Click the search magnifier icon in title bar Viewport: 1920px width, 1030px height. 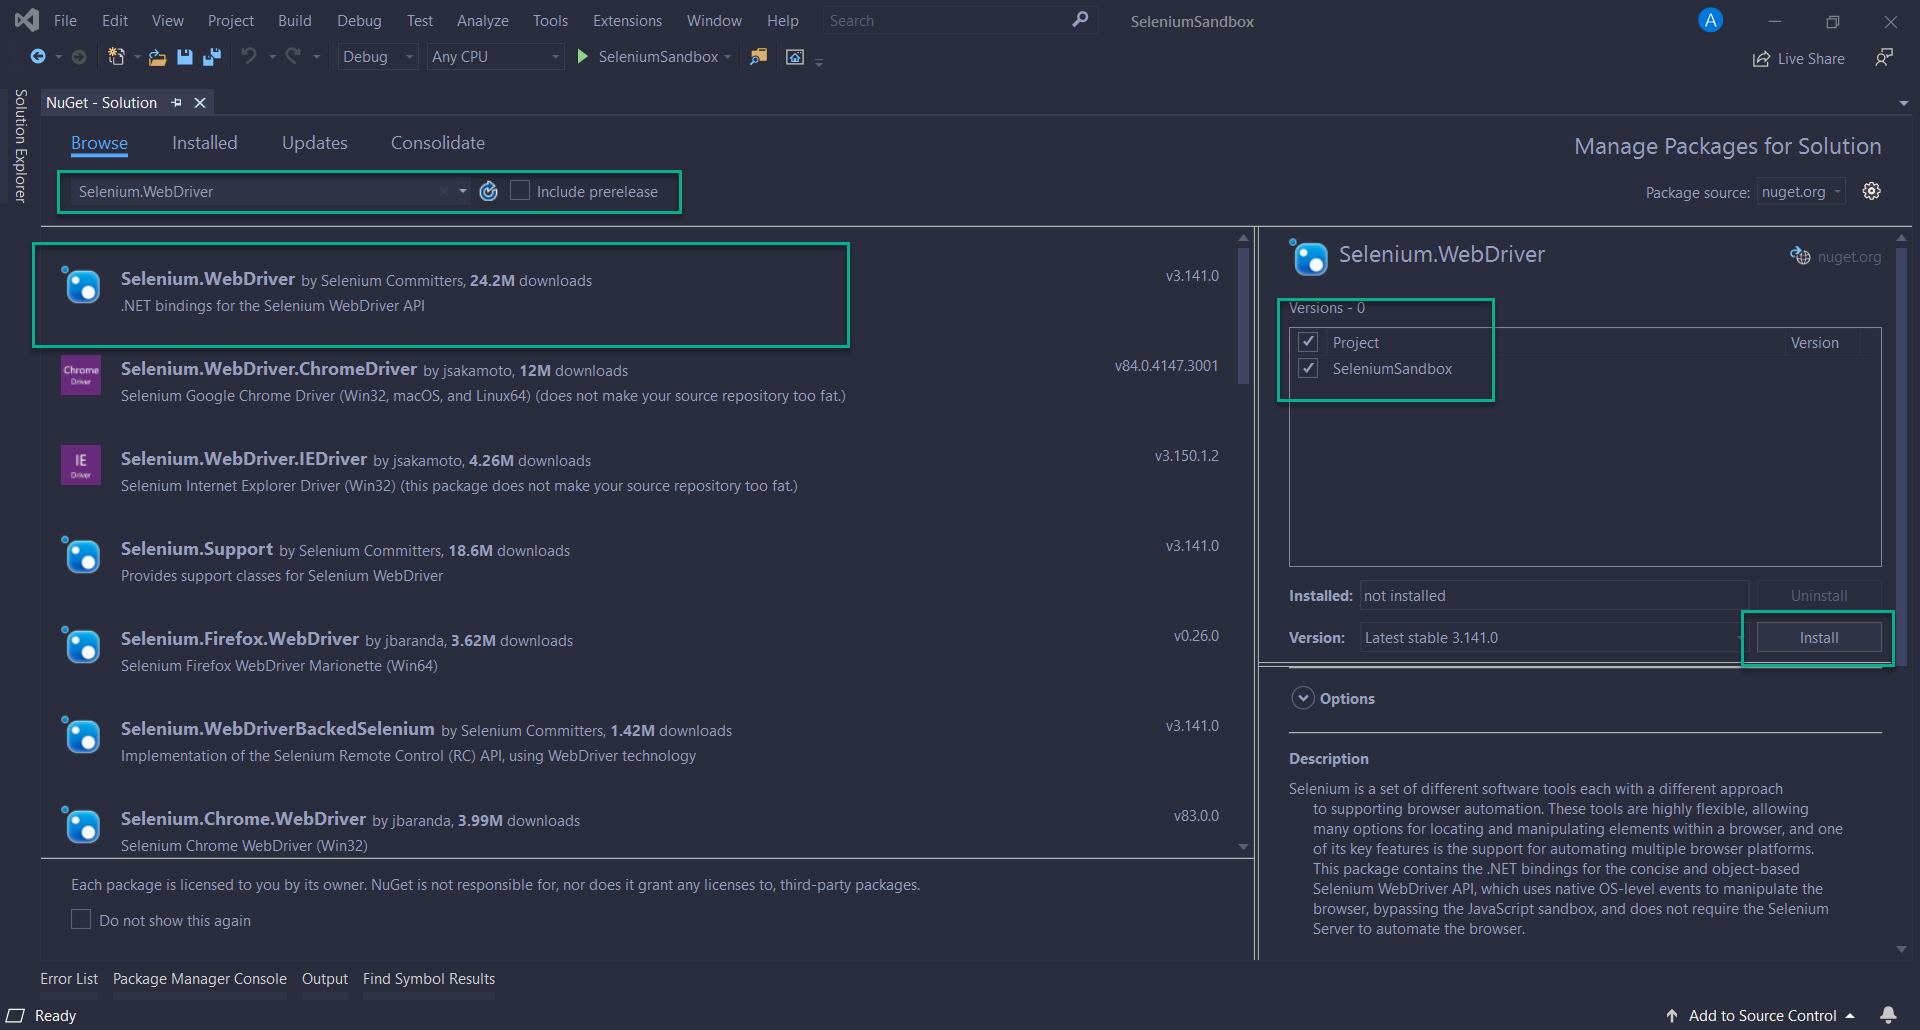(1080, 20)
